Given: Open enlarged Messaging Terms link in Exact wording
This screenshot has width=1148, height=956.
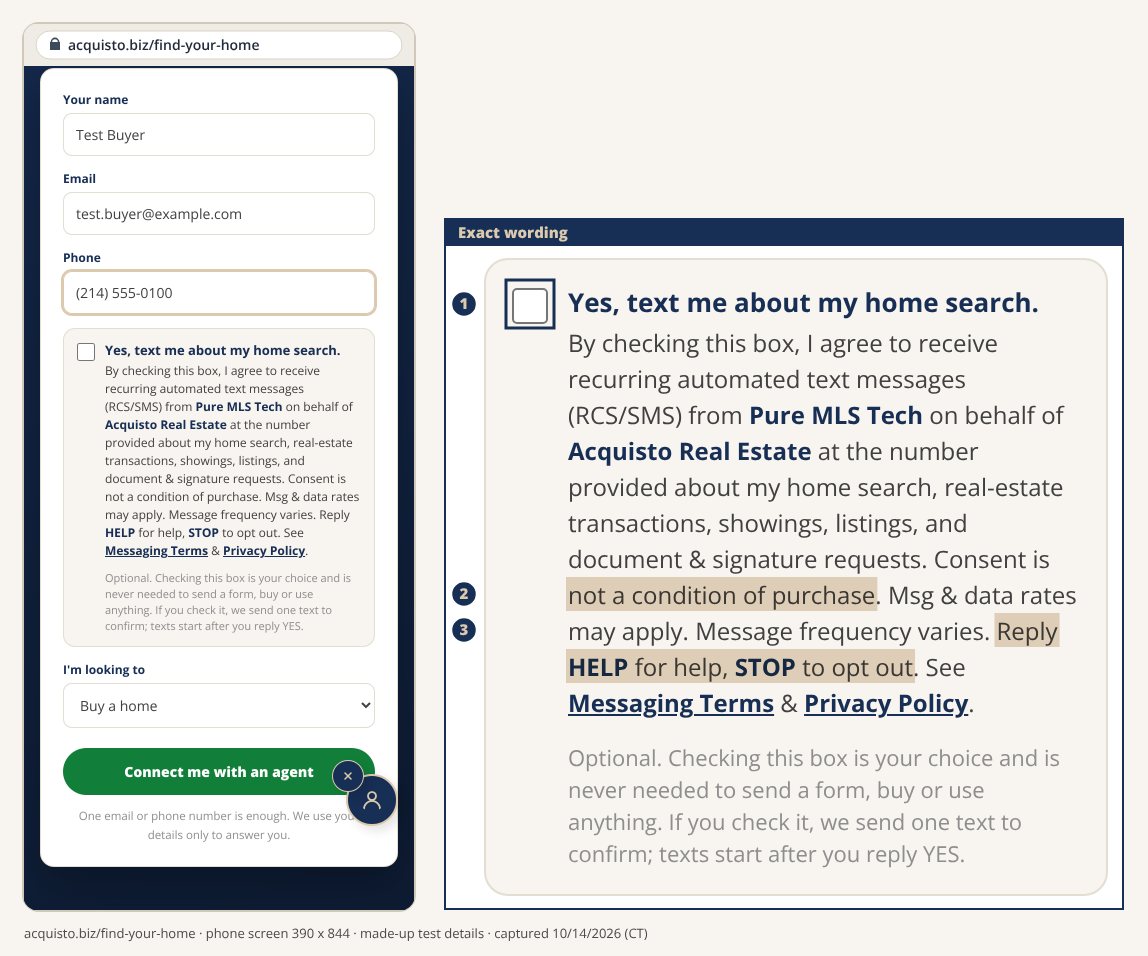Looking at the screenshot, I should click(671, 703).
